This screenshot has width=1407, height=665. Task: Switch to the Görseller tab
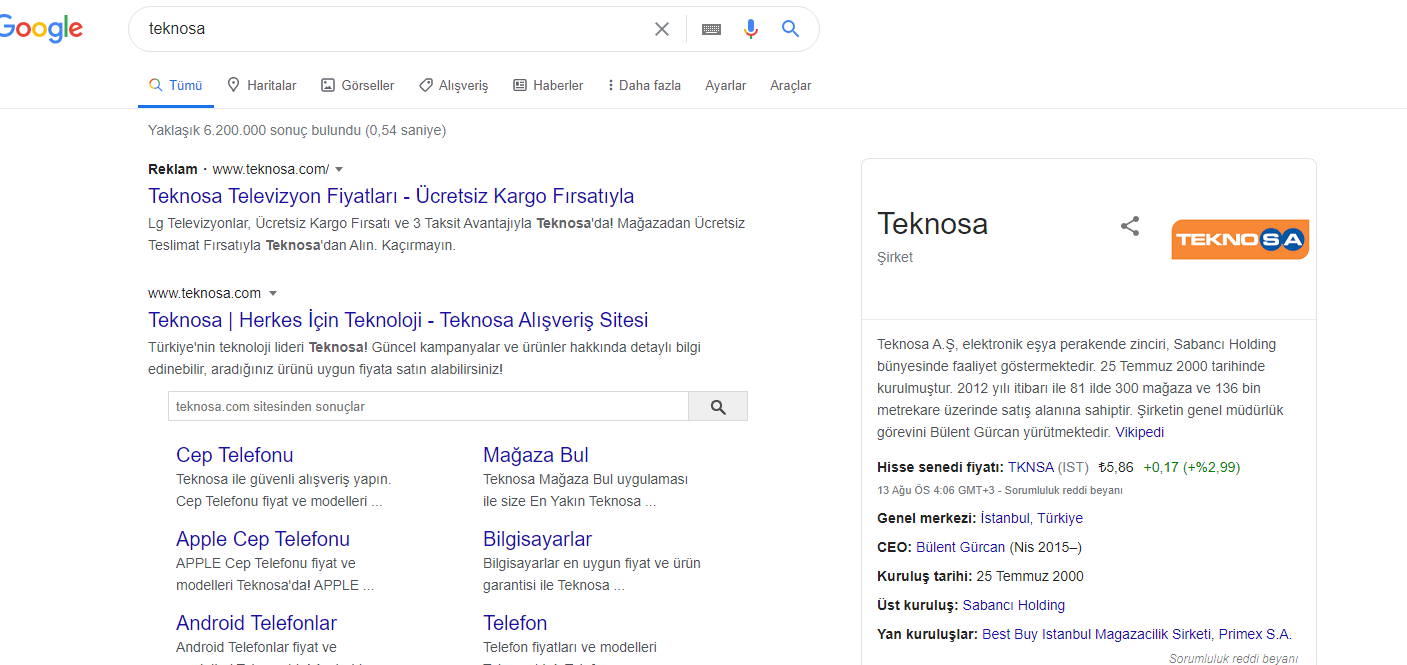[x=358, y=86]
